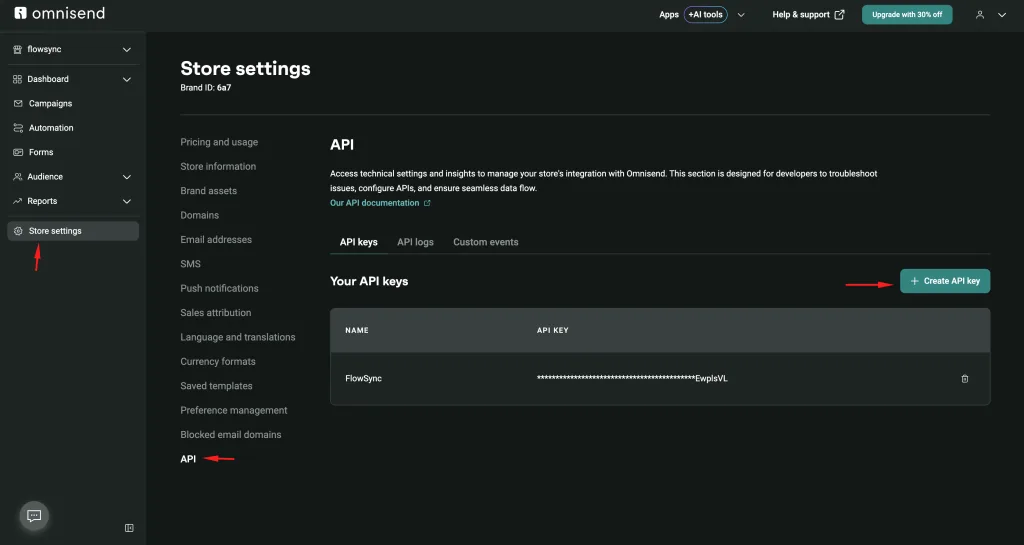Viewport: 1024px width, 545px height.
Task: Go to Currency formats settings
Action: point(217,362)
